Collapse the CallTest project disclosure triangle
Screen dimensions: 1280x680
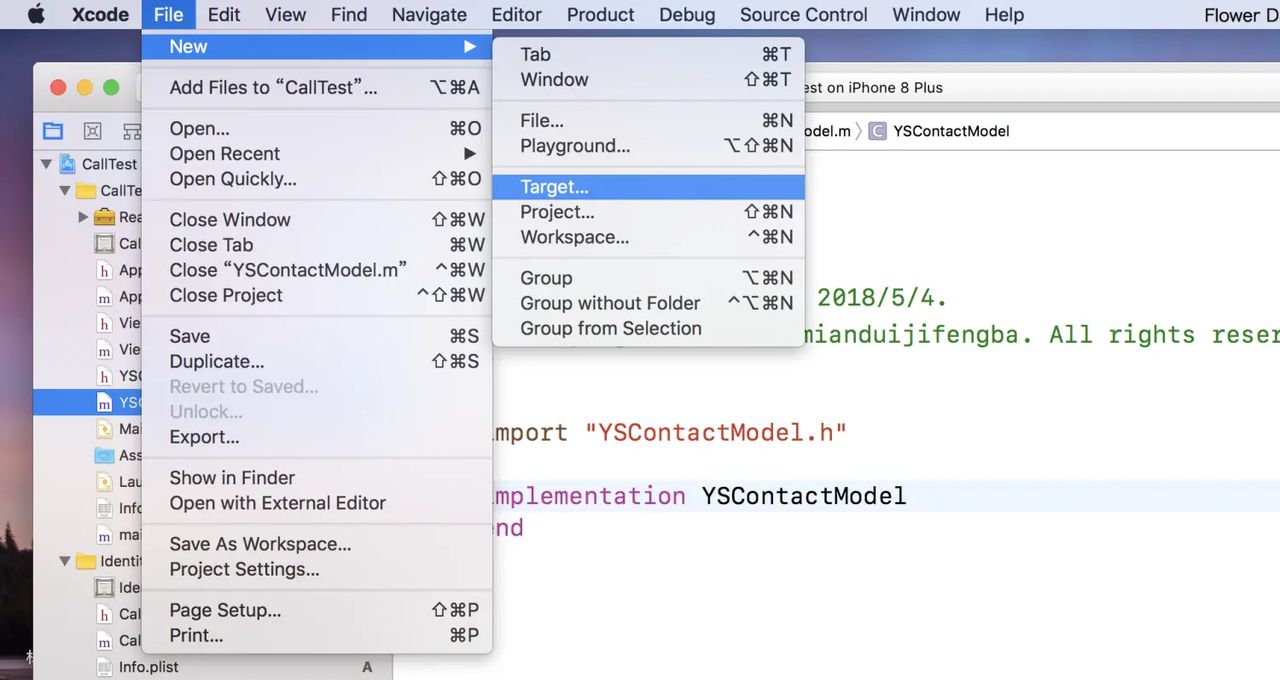click(46, 164)
